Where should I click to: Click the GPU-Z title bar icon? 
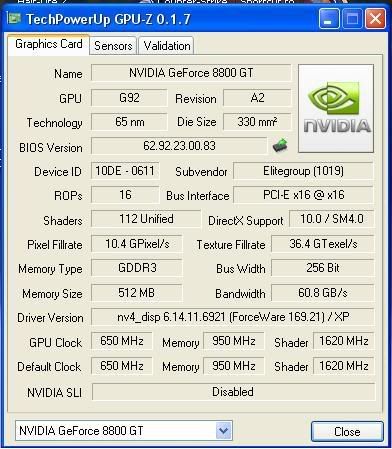point(14,18)
